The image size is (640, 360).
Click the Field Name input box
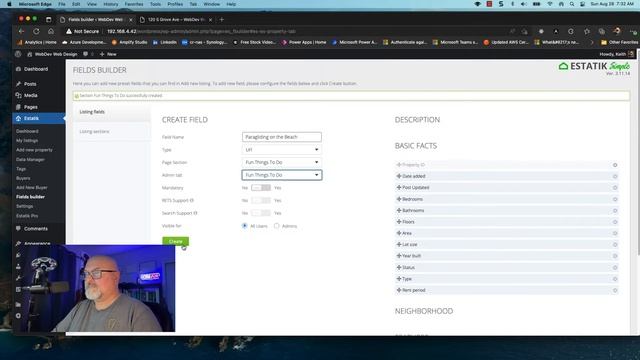282,137
